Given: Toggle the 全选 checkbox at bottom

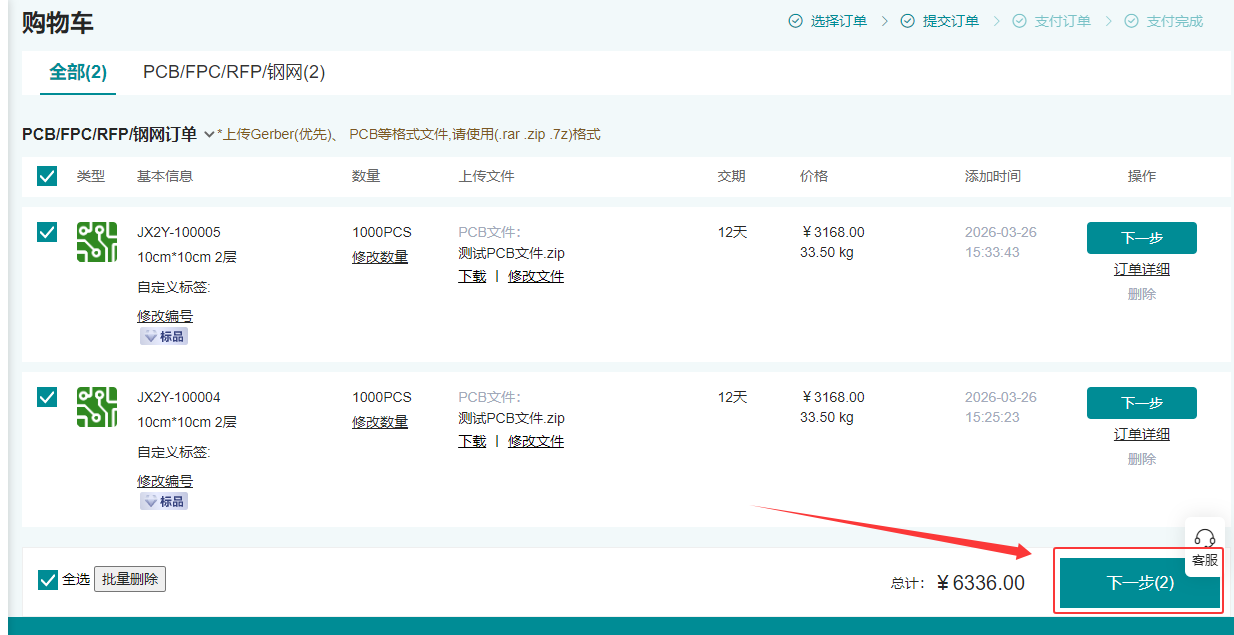Looking at the screenshot, I should tap(48, 580).
